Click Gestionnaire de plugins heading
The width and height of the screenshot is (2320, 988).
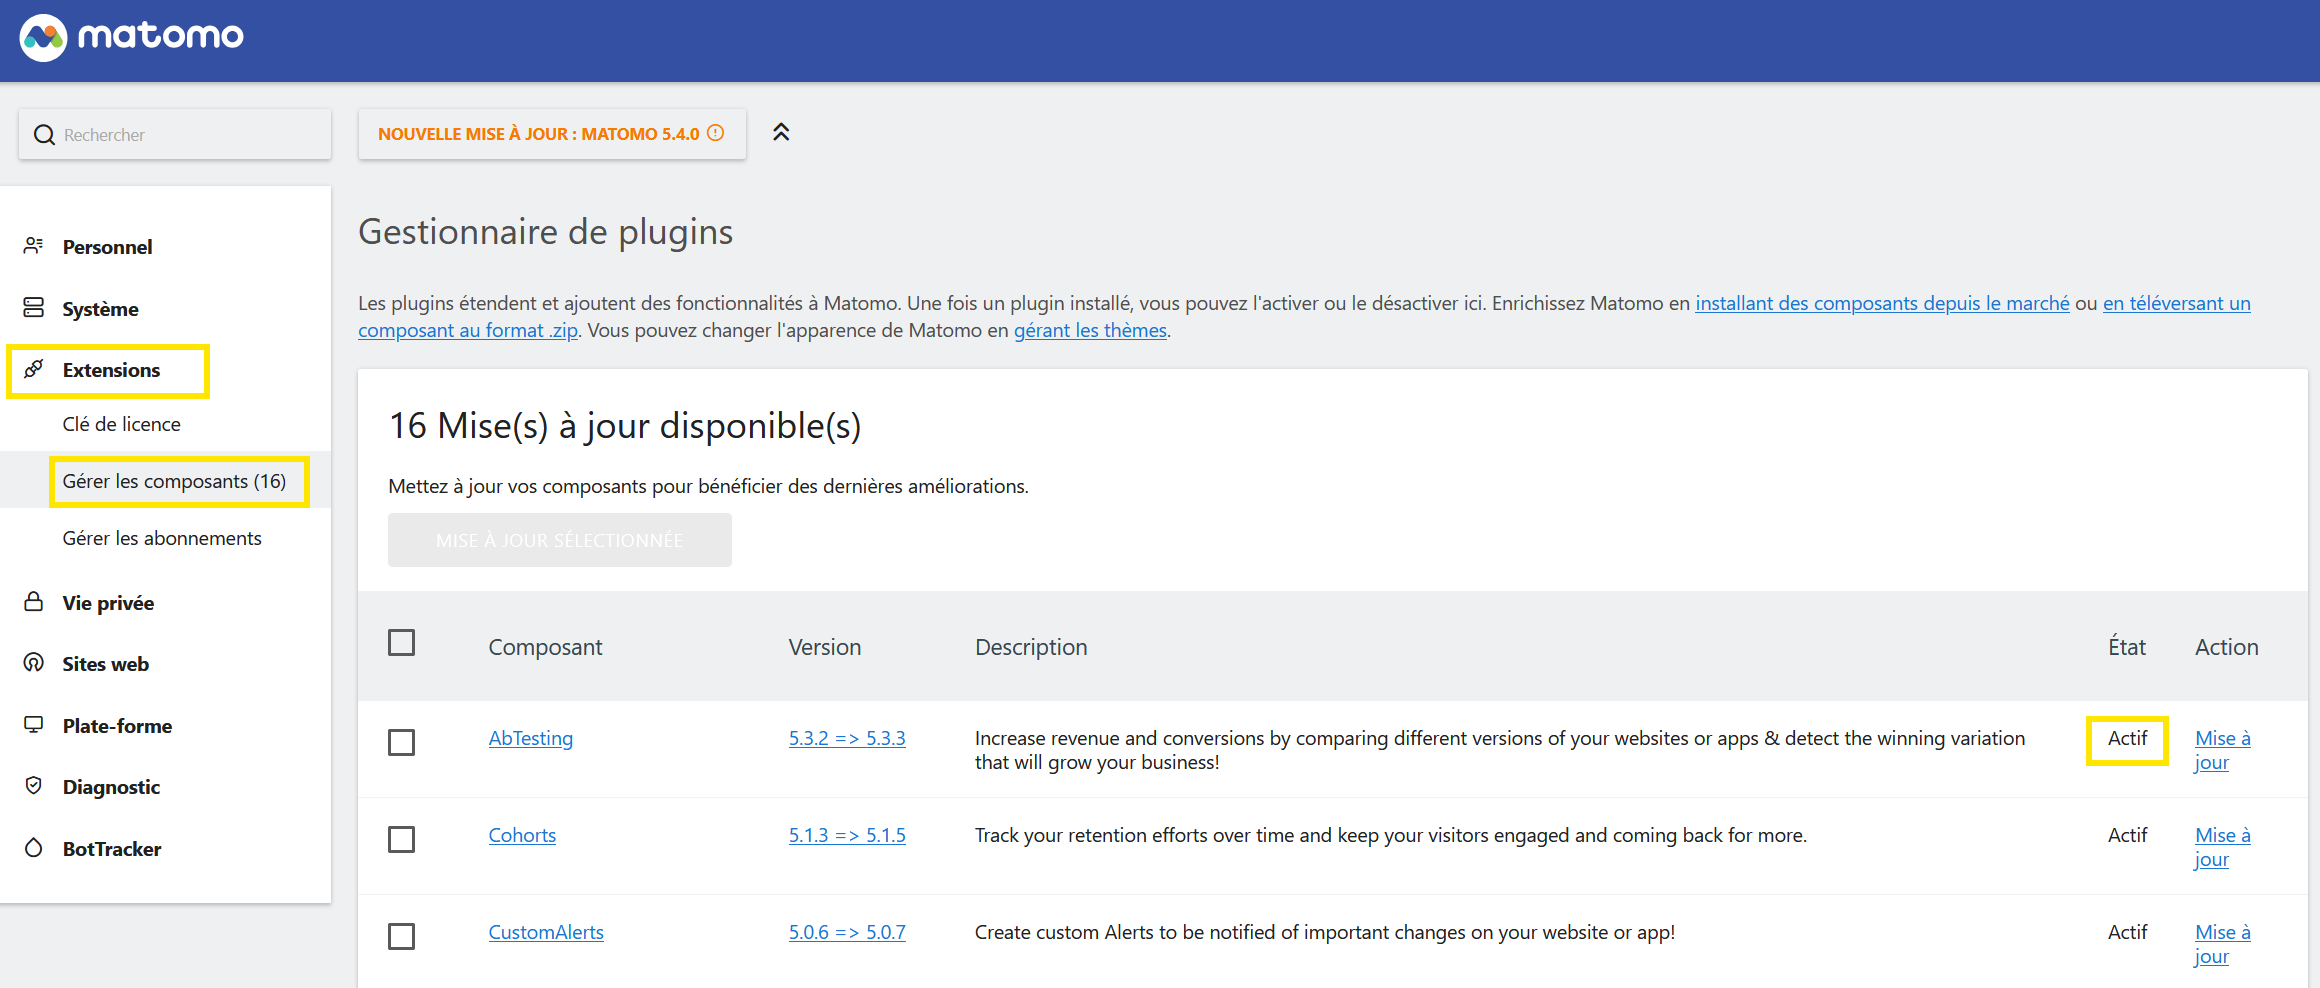pos(546,232)
